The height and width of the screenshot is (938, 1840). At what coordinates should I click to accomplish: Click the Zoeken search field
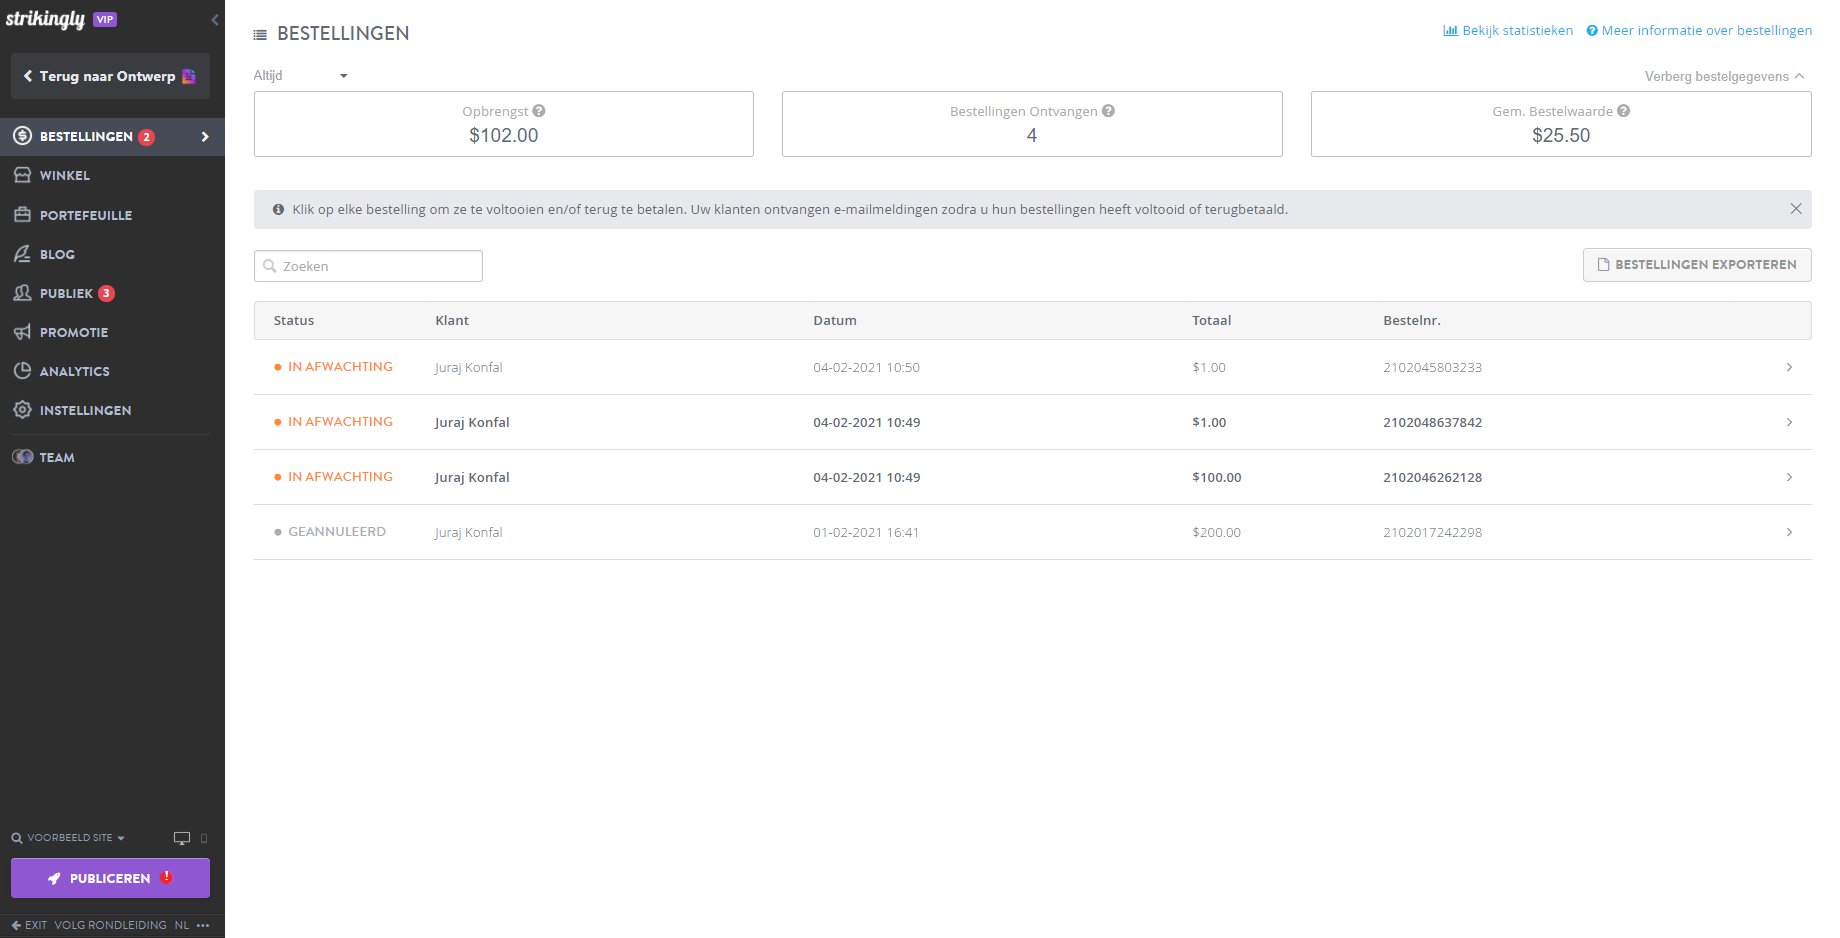[368, 266]
